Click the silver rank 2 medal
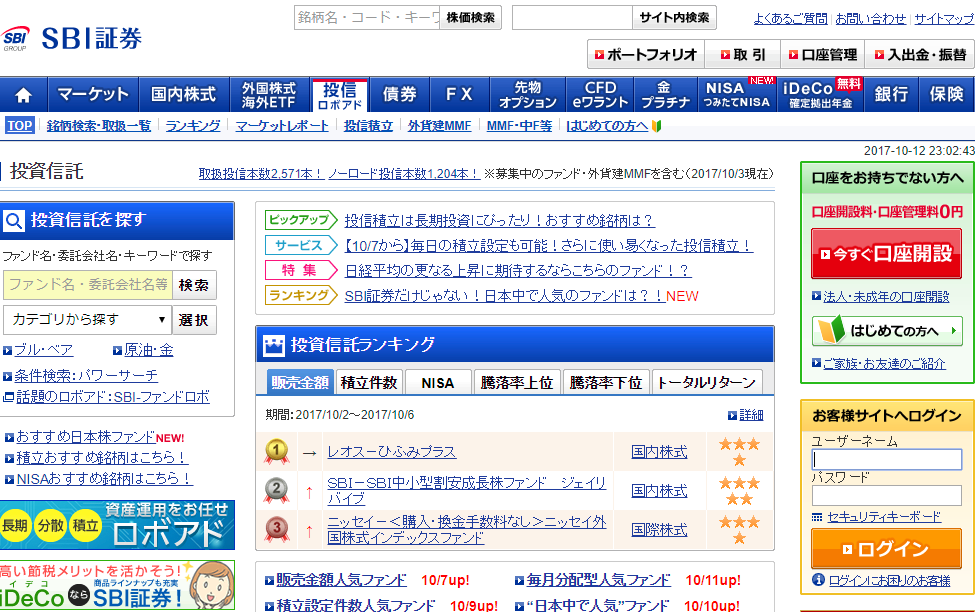The image size is (975, 612). (277, 490)
